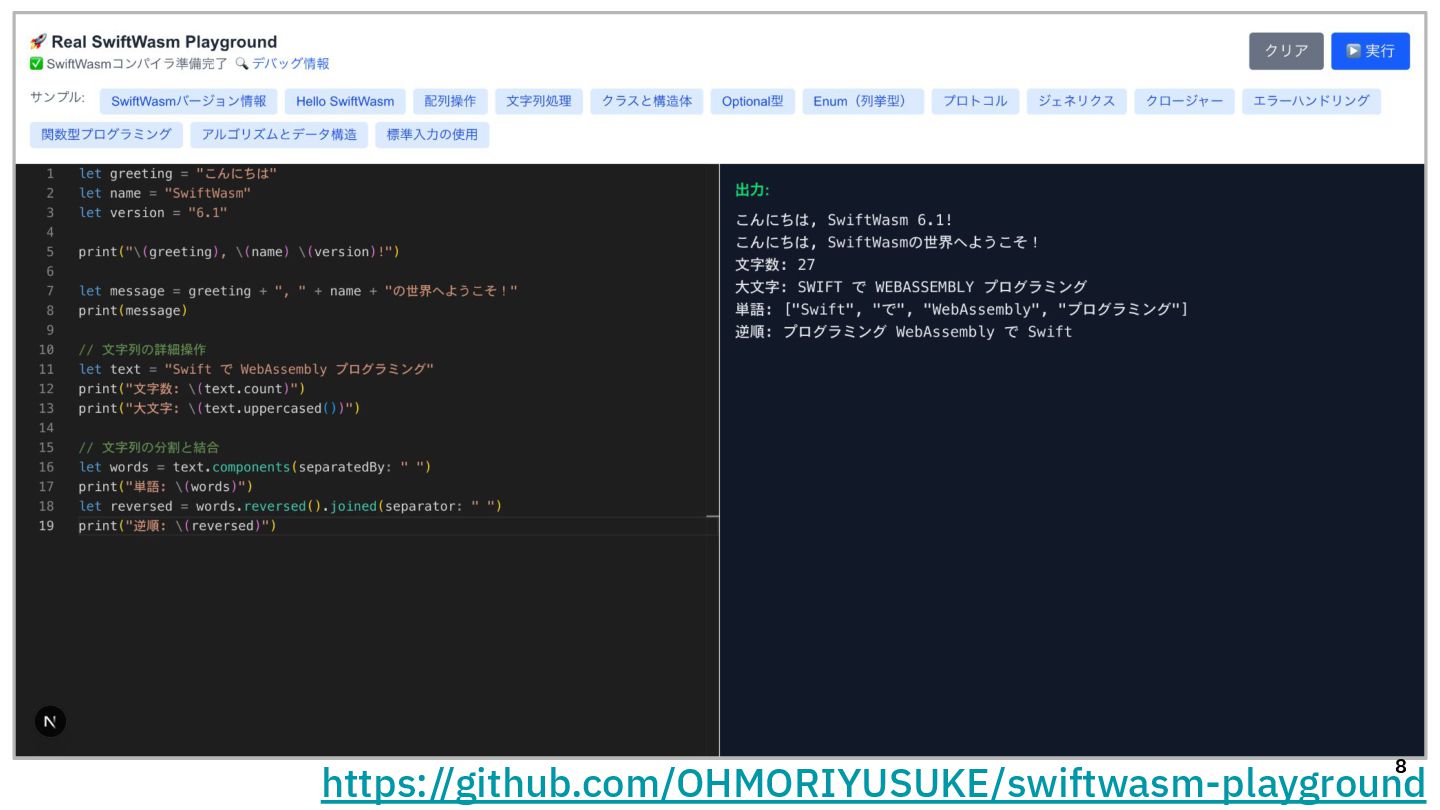Click the green checkmark status icon
The height and width of the screenshot is (810, 1440).
point(36,64)
